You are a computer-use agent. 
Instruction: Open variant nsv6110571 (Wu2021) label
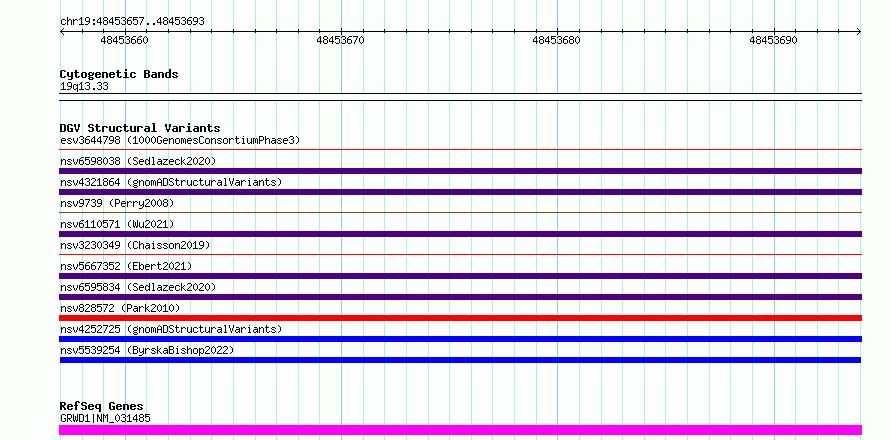point(117,224)
